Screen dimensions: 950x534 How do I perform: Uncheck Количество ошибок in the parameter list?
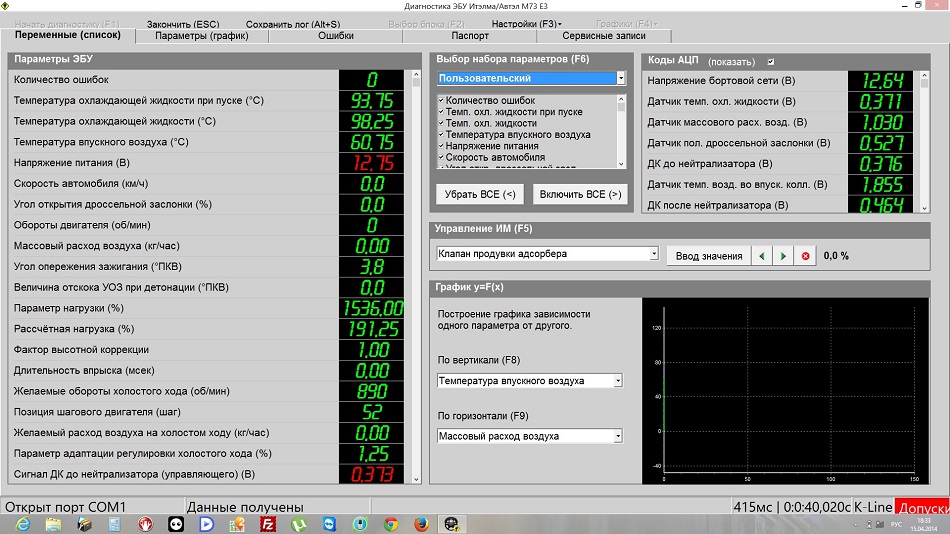tap(441, 100)
